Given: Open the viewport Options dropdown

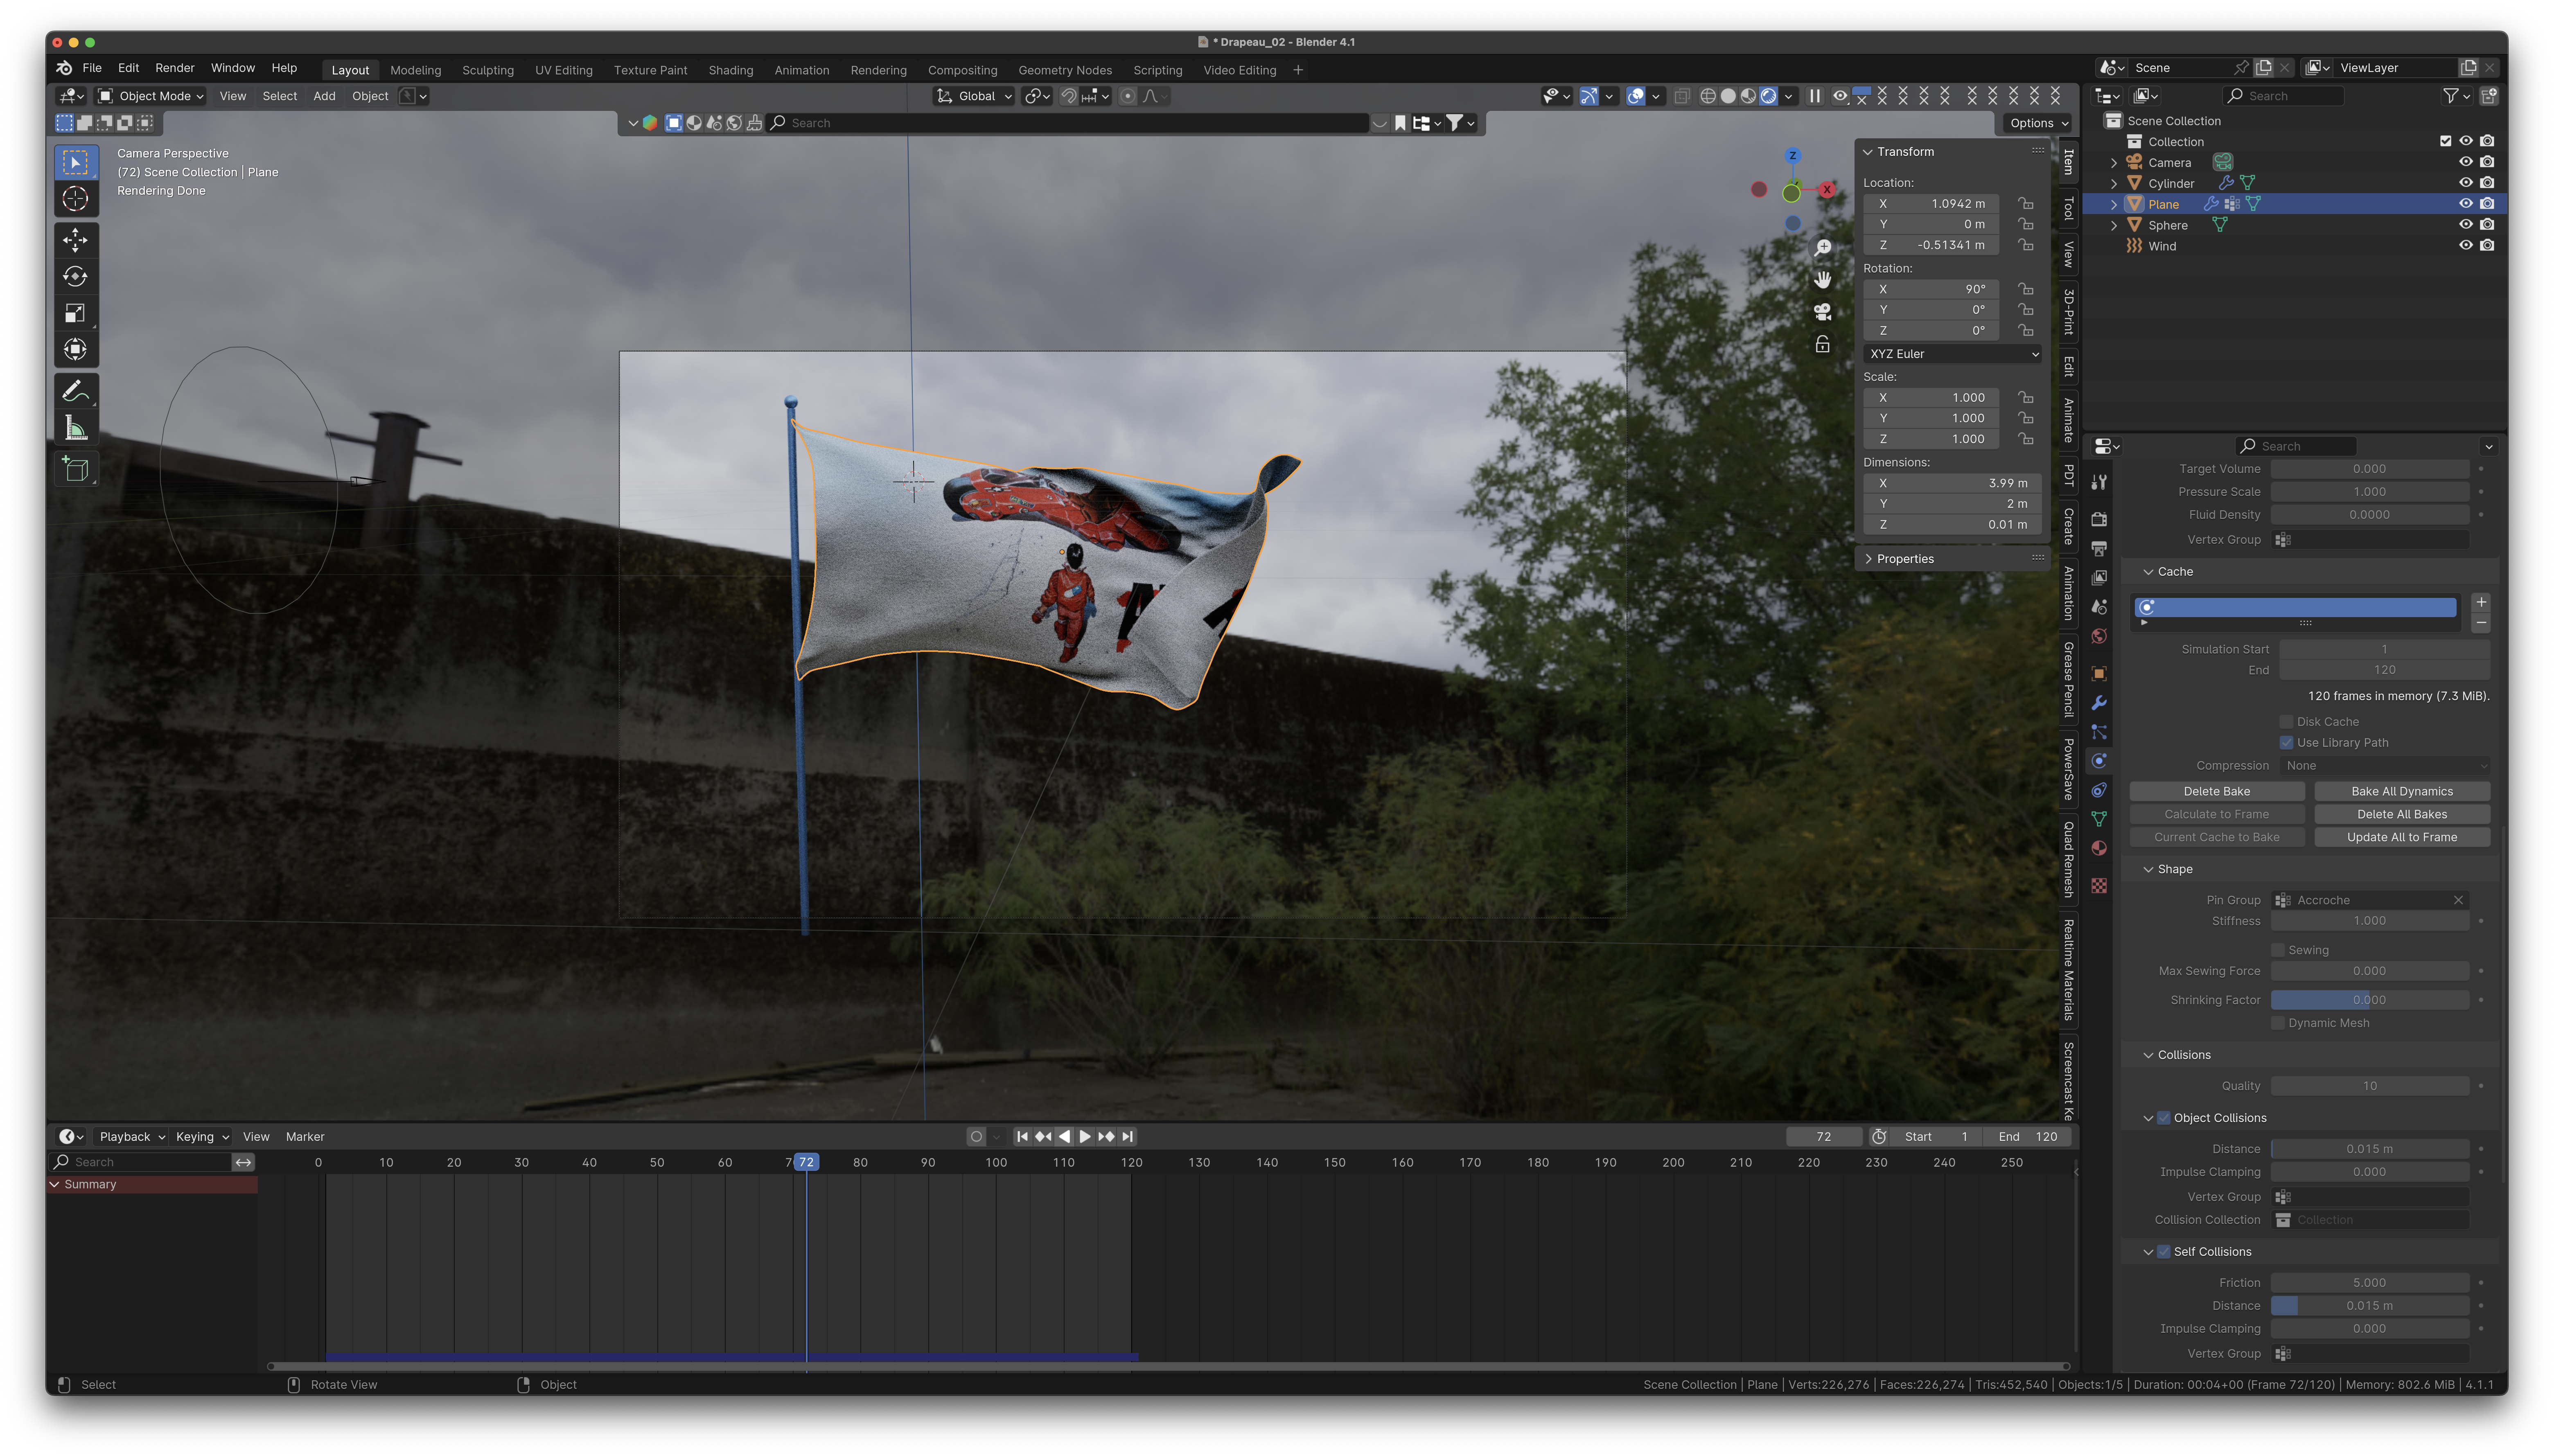Looking at the screenshot, I should point(2038,123).
